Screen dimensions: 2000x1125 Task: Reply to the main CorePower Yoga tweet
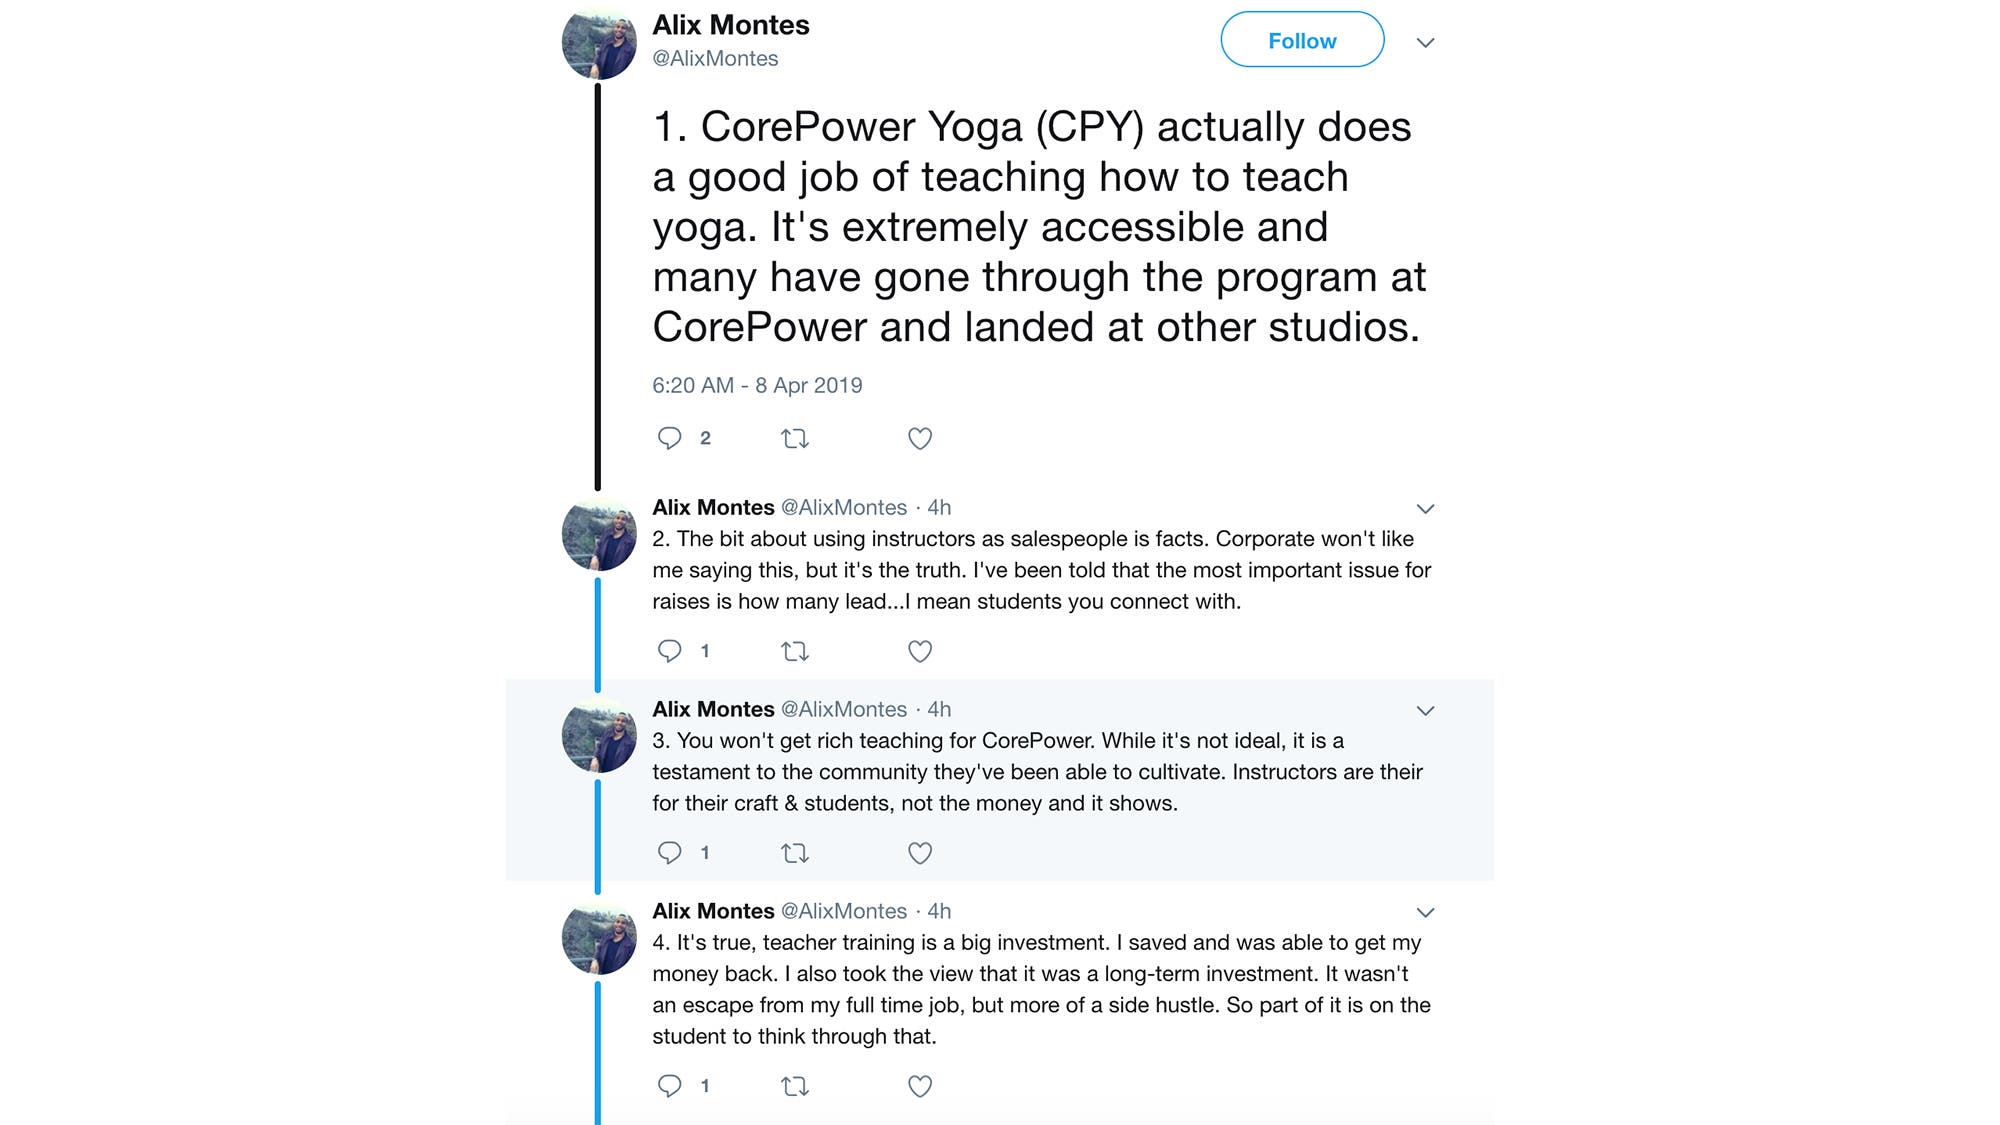[669, 438]
